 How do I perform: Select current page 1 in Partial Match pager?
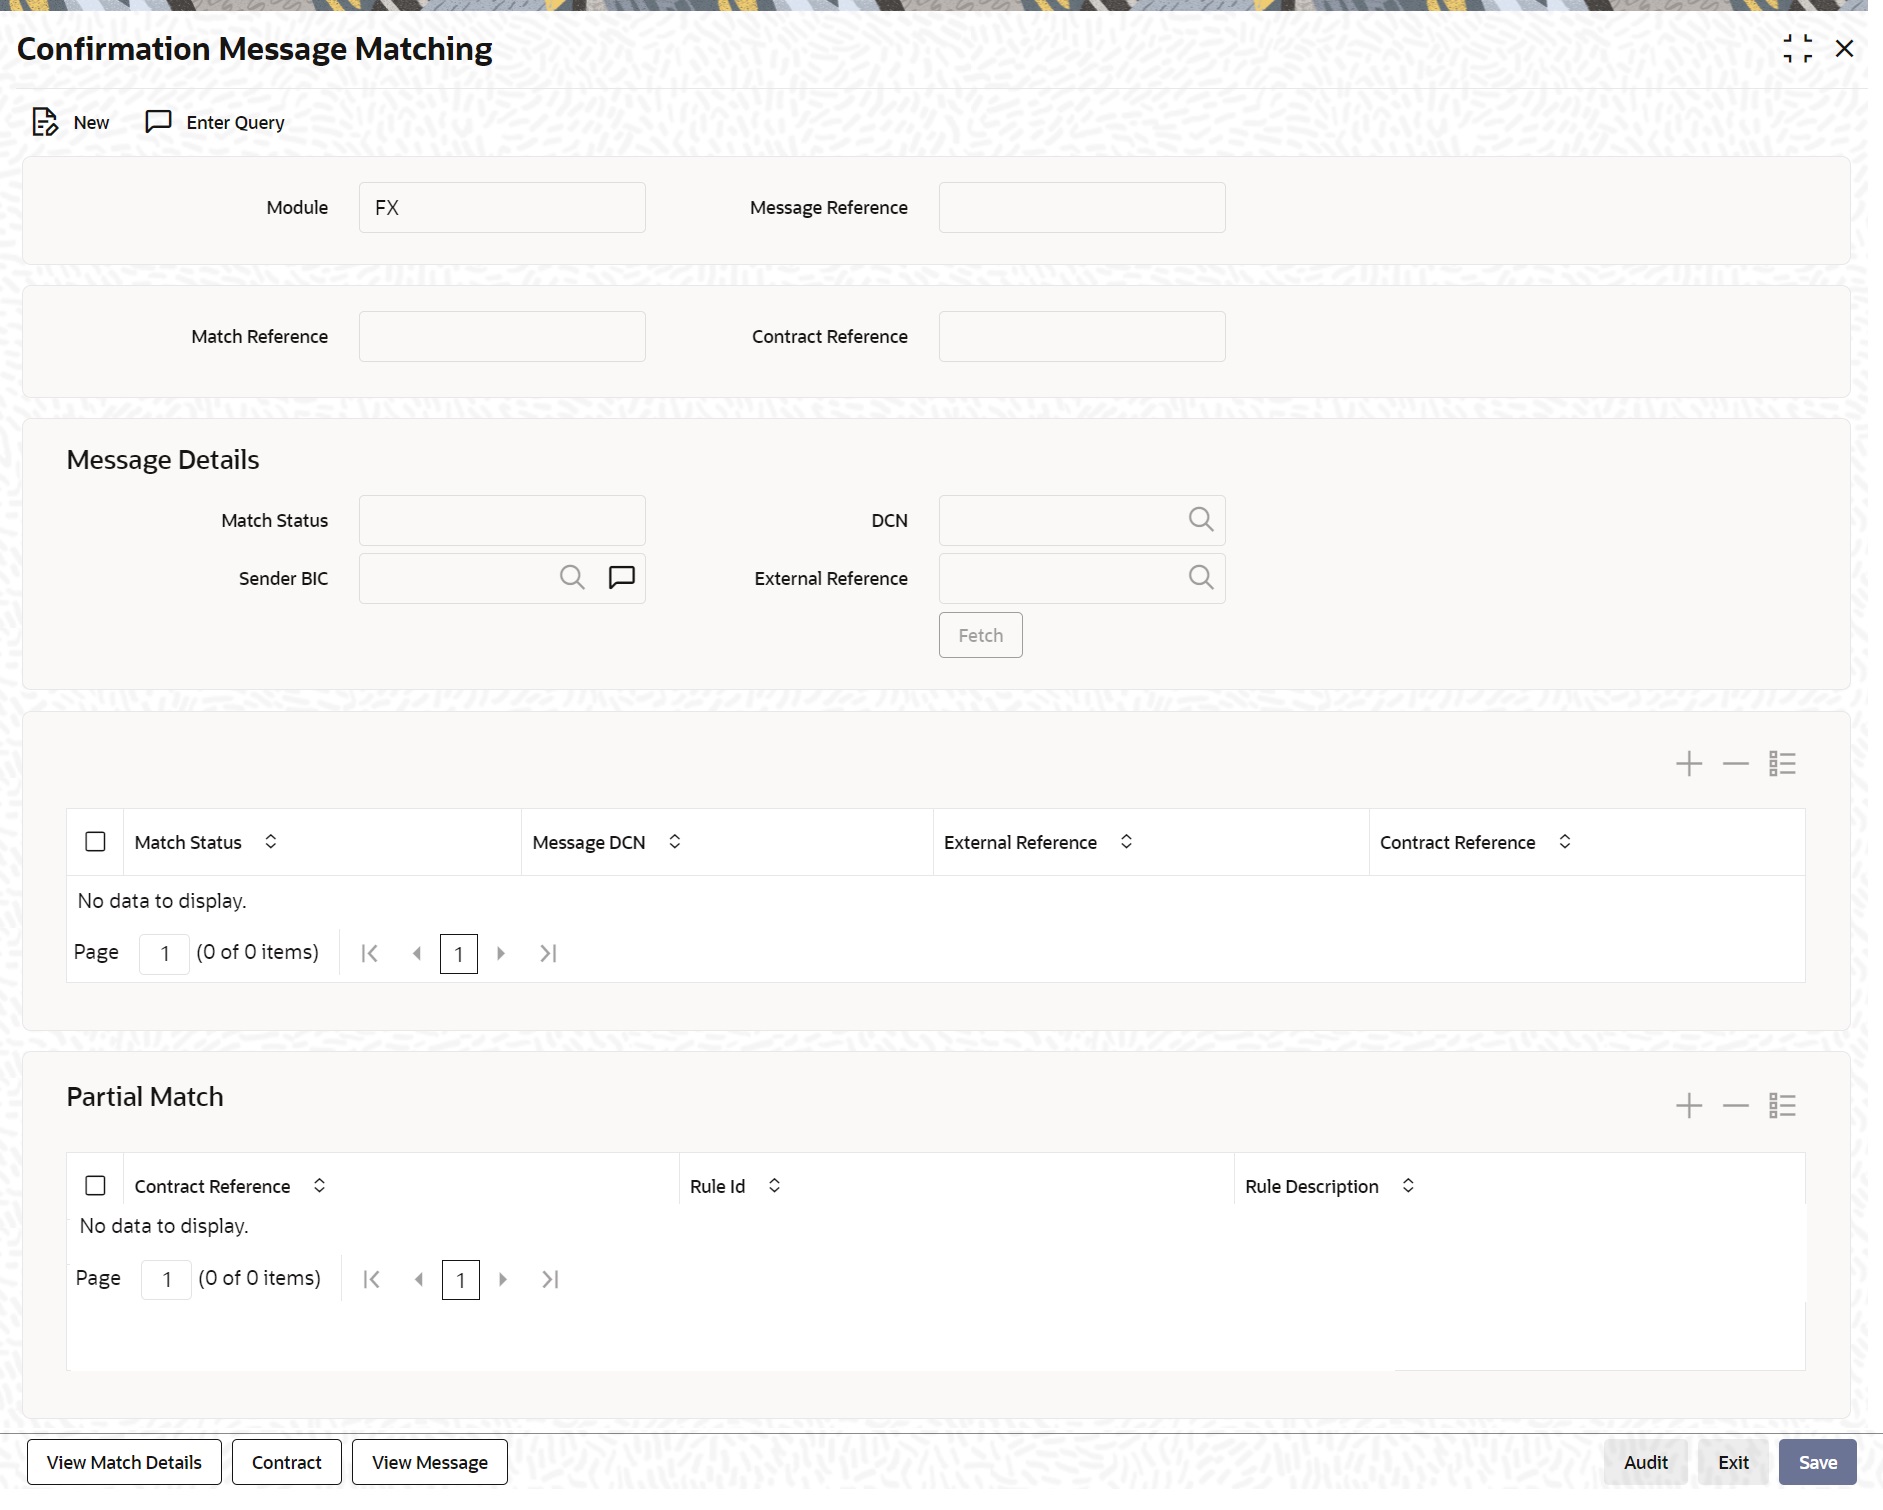click(x=461, y=1280)
